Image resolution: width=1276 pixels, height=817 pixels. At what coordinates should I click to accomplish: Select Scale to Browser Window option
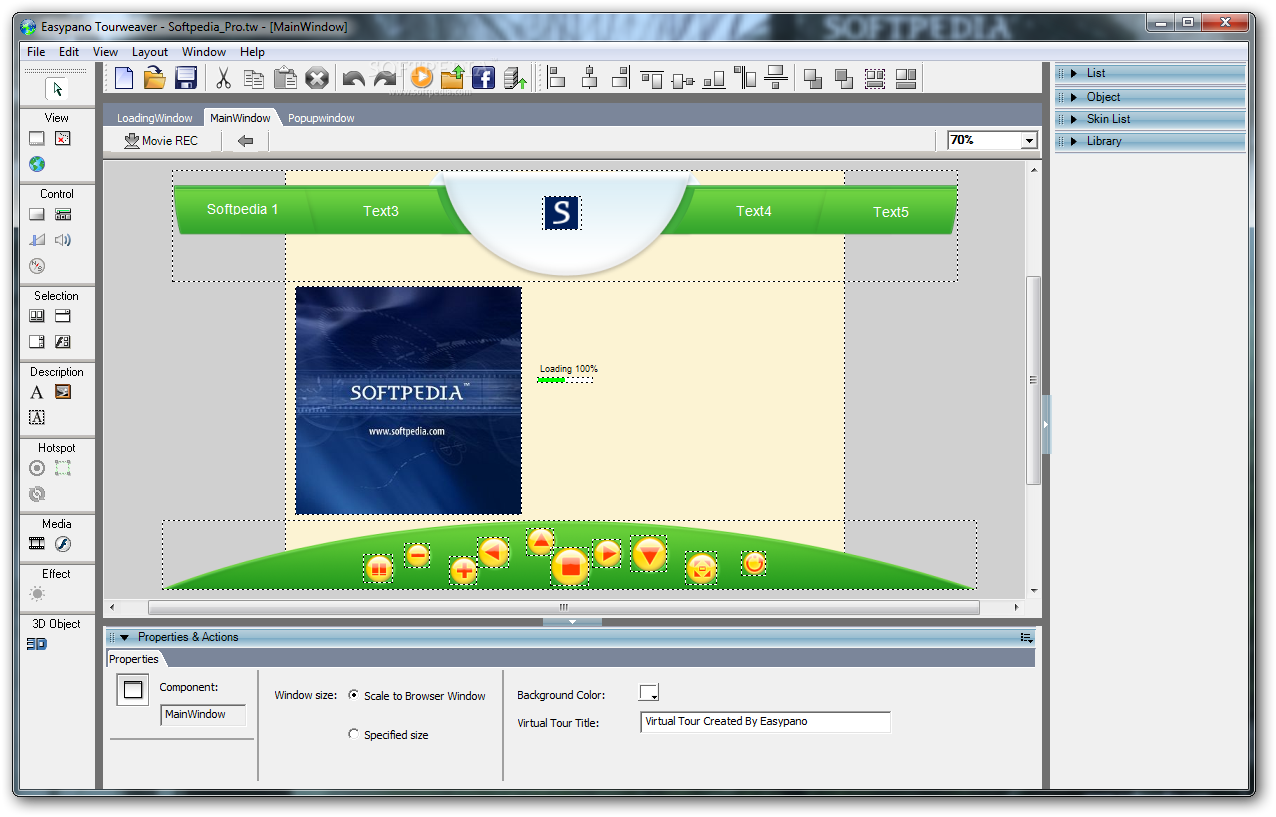click(354, 695)
